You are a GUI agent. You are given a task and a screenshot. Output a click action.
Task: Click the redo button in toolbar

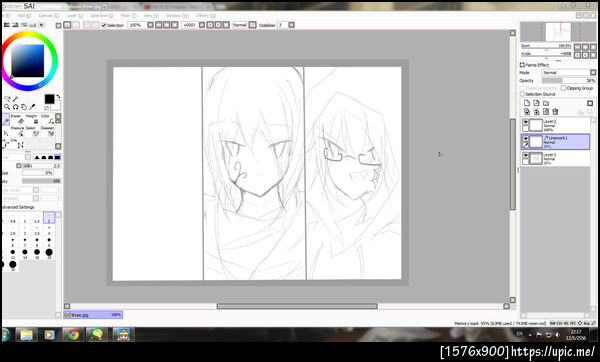[x=76, y=25]
